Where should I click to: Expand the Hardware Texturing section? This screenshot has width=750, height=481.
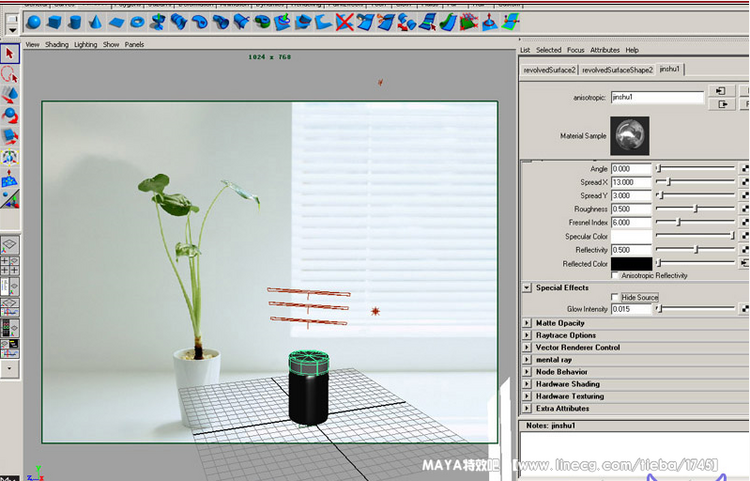(527, 396)
